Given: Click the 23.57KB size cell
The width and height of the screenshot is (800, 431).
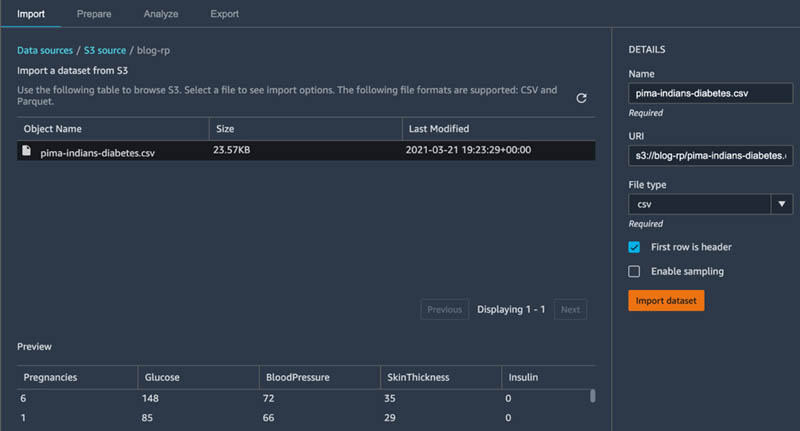Looking at the screenshot, I should [x=232, y=150].
